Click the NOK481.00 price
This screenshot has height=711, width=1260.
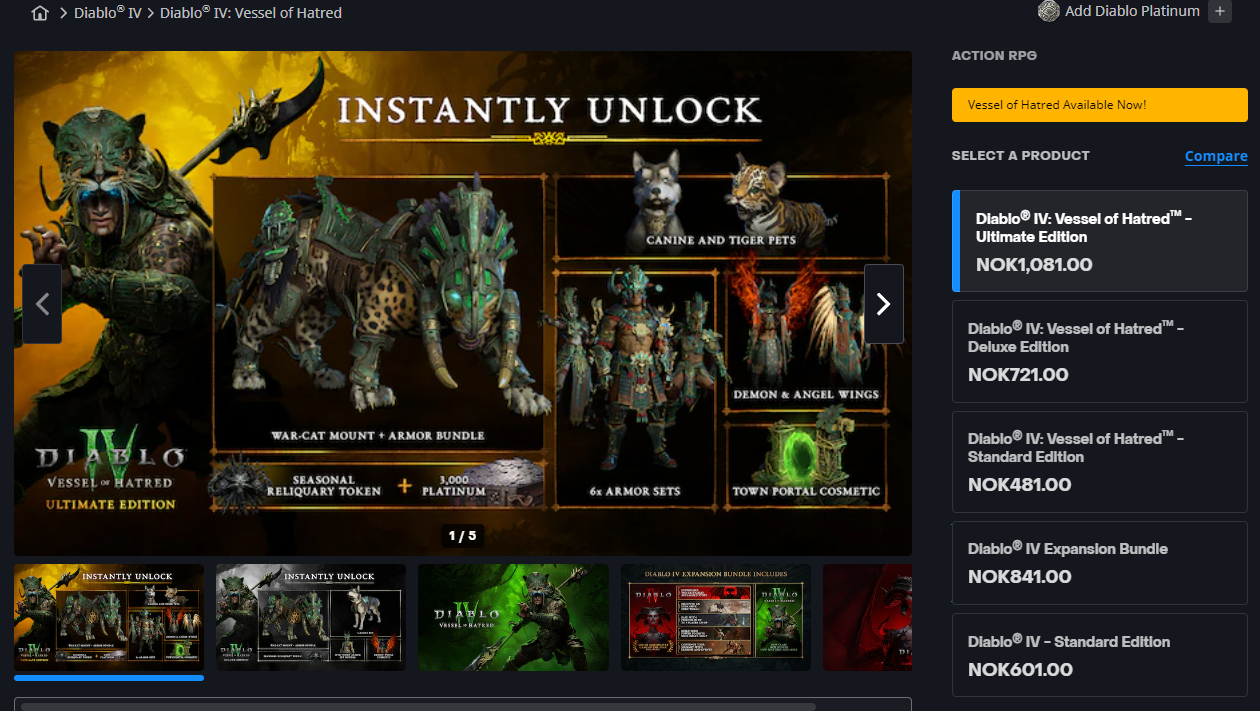point(1019,485)
